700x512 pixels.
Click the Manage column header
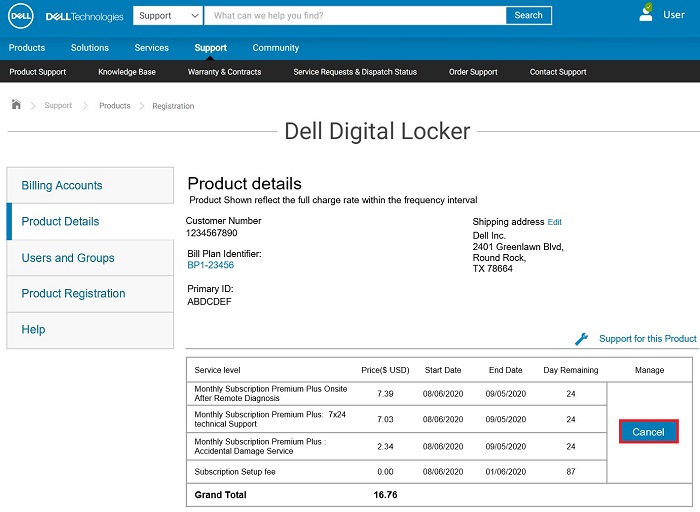(650, 370)
